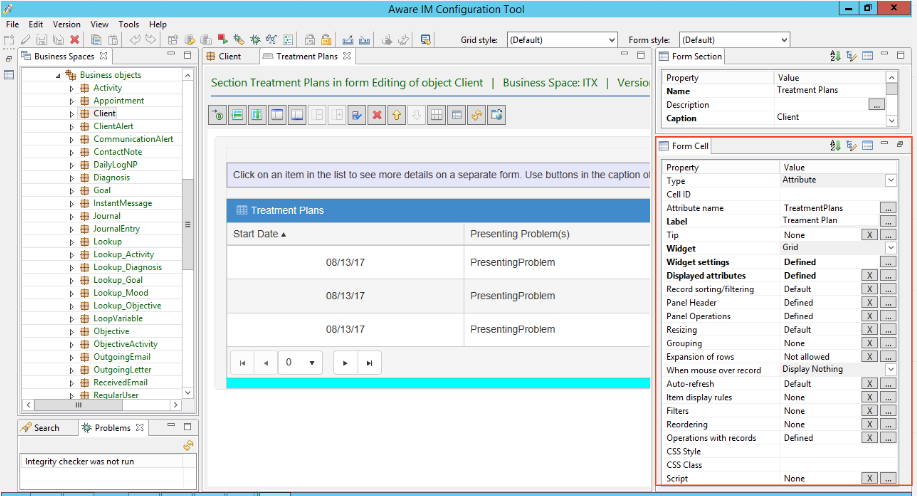Click the closed gray padlock icon
The width and height of the screenshot is (917, 496).
[x=310, y=40]
